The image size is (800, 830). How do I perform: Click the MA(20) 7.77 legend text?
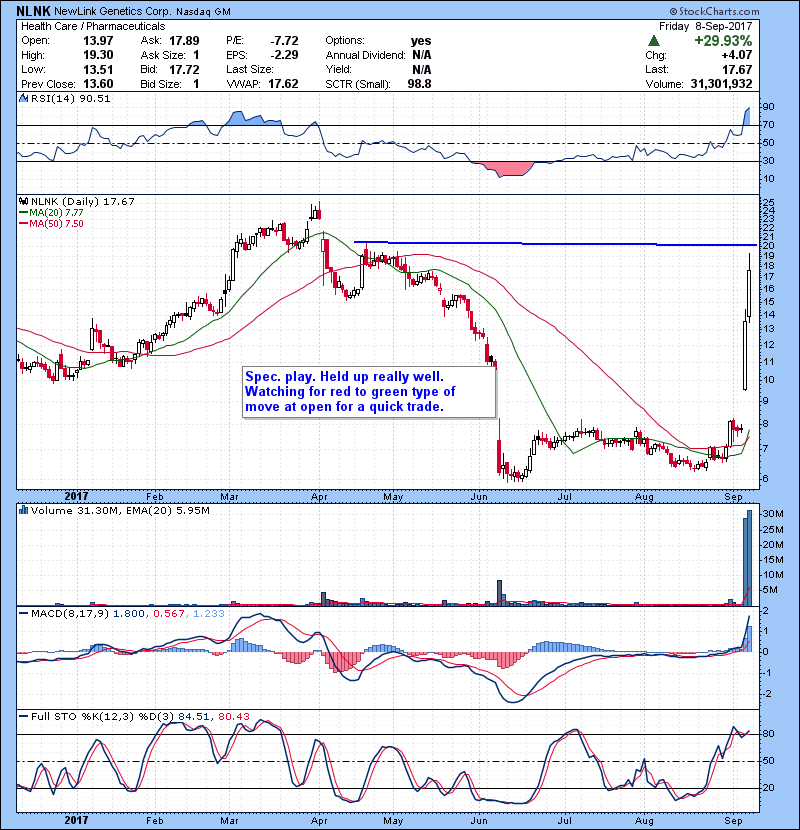coord(56,212)
